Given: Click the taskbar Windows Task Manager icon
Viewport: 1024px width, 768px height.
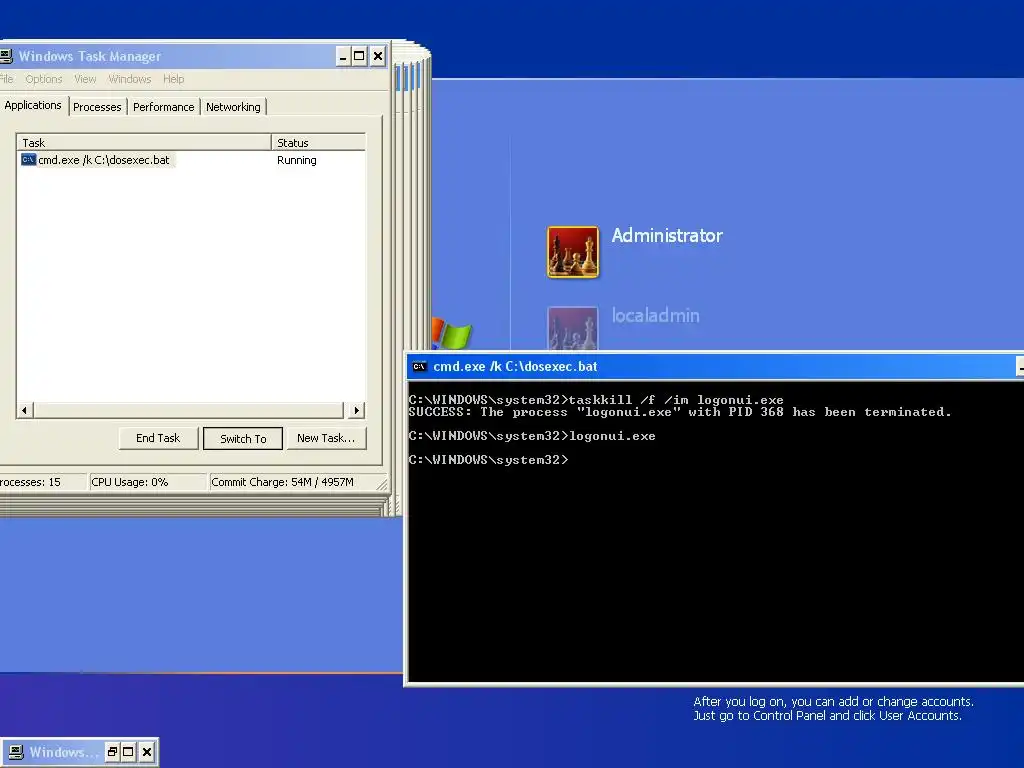Looking at the screenshot, I should tap(16, 752).
